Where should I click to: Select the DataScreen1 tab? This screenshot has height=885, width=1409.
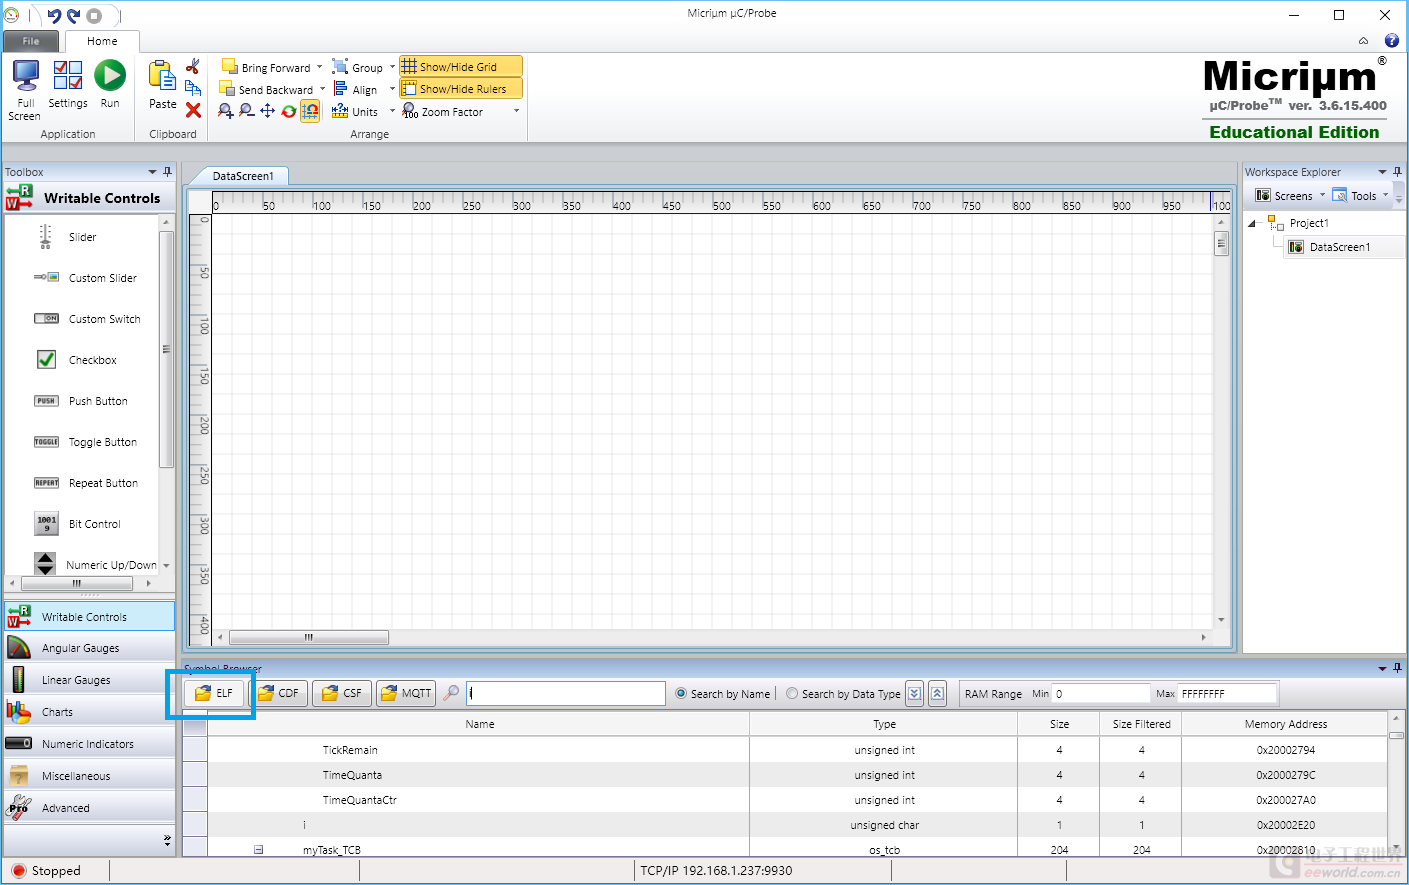(x=243, y=176)
